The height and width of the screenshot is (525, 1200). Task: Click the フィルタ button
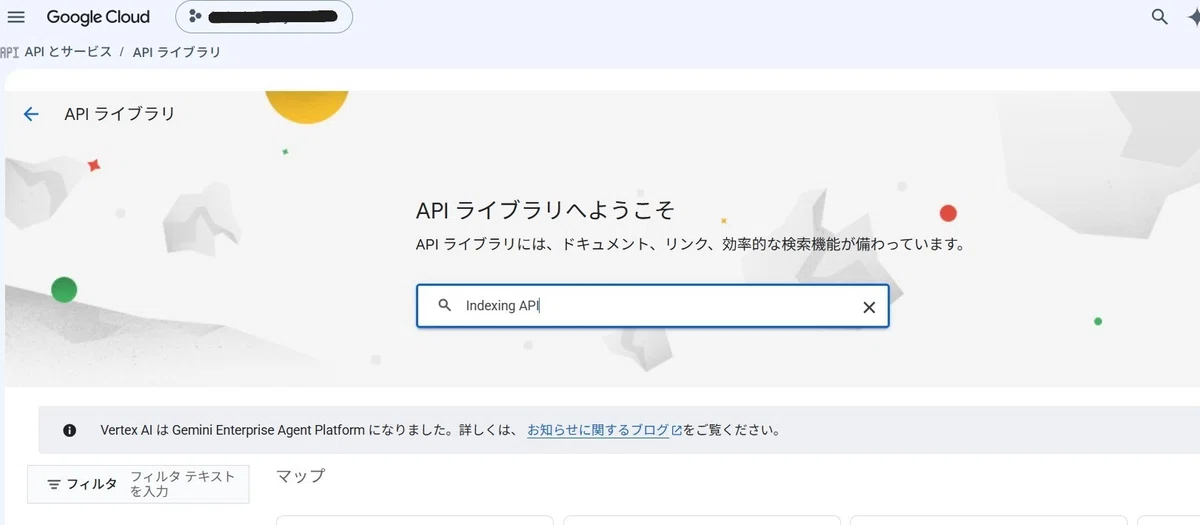(82, 484)
